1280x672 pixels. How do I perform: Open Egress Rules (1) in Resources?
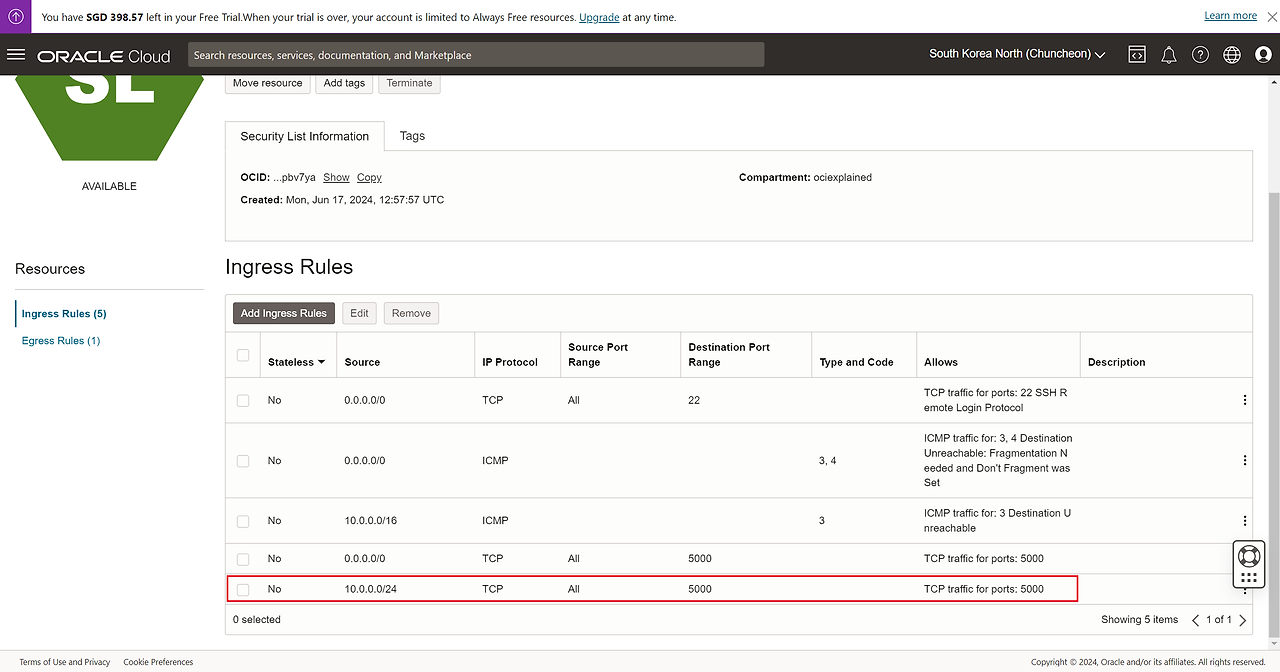61,341
